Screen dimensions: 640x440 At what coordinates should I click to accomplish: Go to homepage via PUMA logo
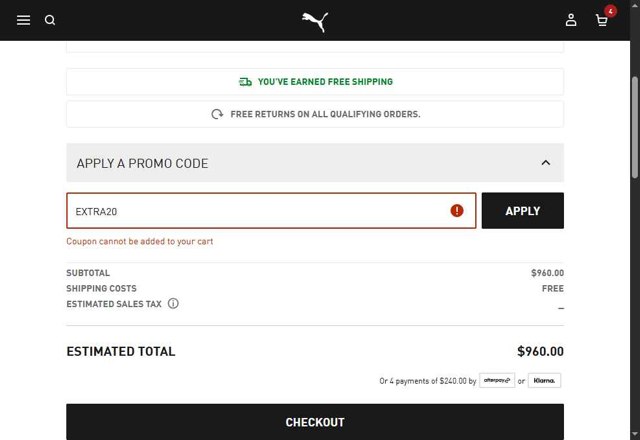315,21
